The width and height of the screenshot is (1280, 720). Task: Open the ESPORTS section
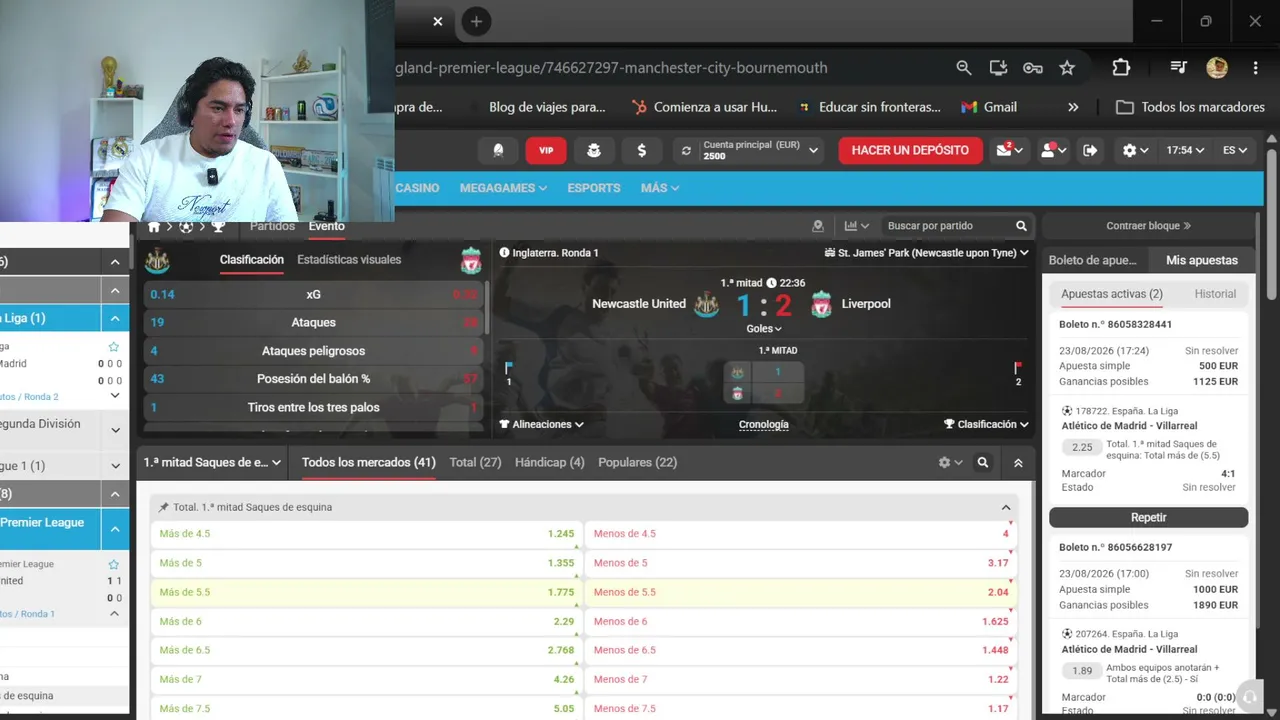pos(594,188)
